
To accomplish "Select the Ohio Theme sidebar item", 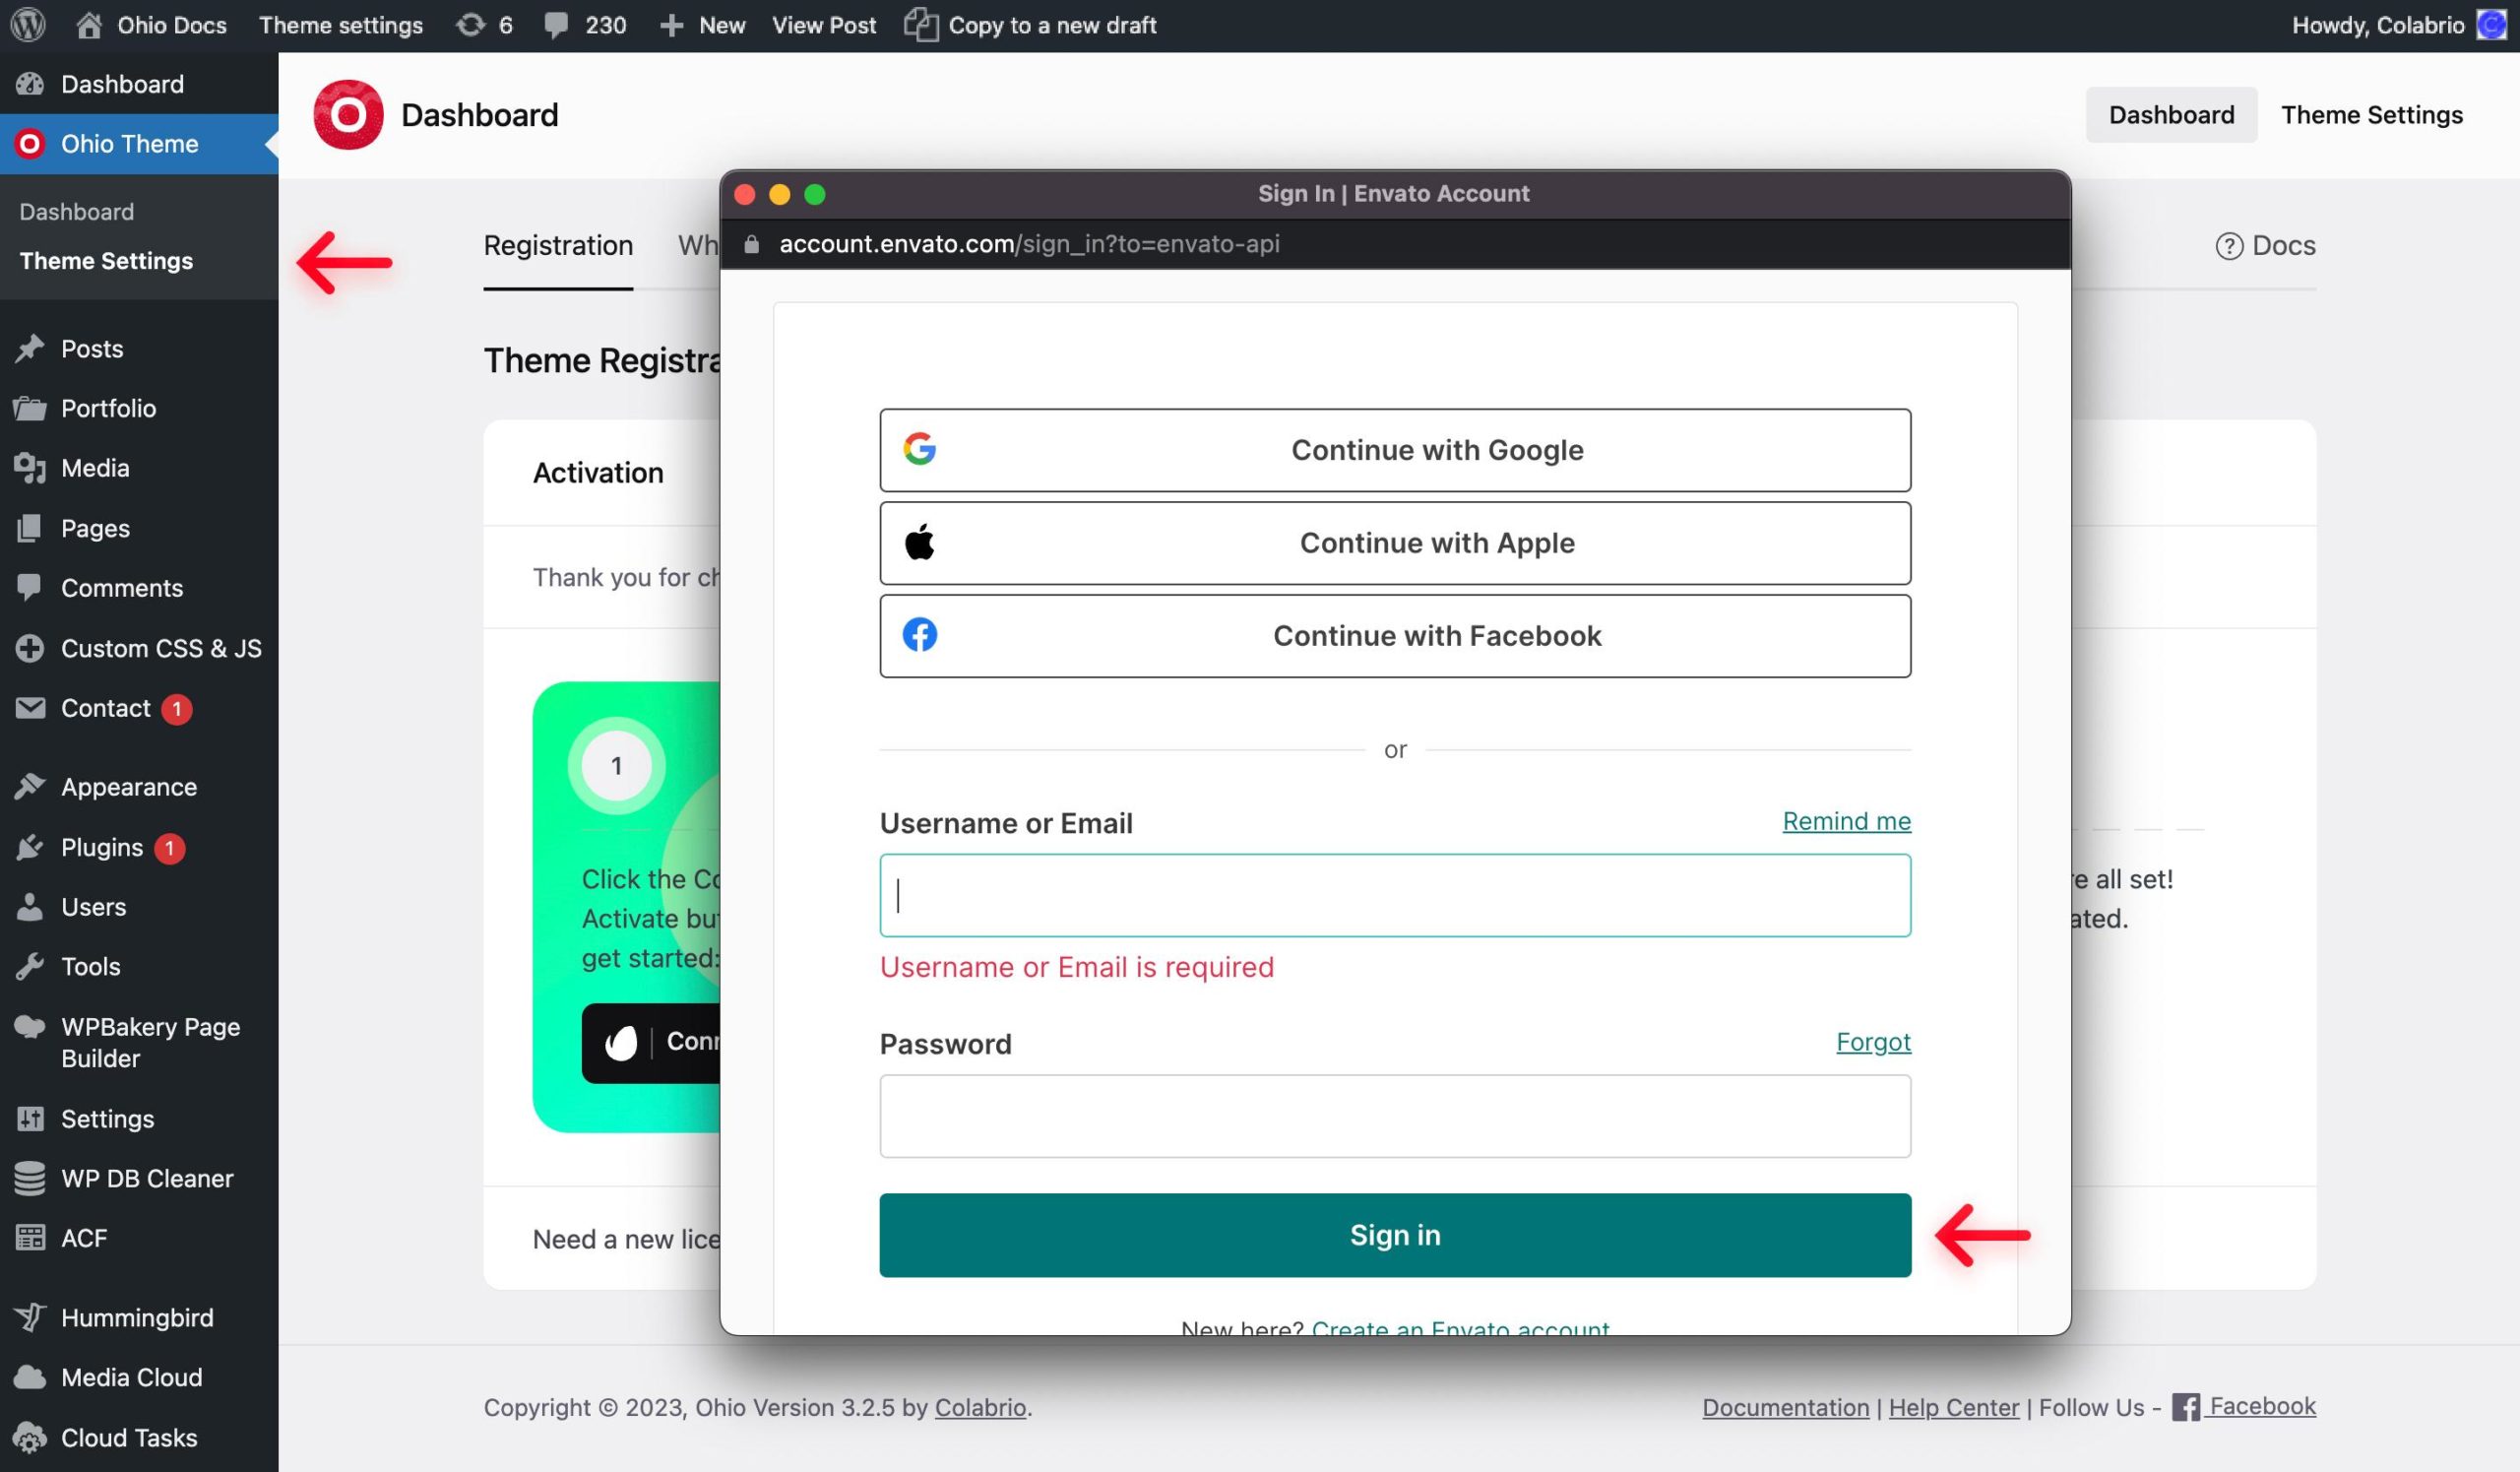I will (139, 144).
